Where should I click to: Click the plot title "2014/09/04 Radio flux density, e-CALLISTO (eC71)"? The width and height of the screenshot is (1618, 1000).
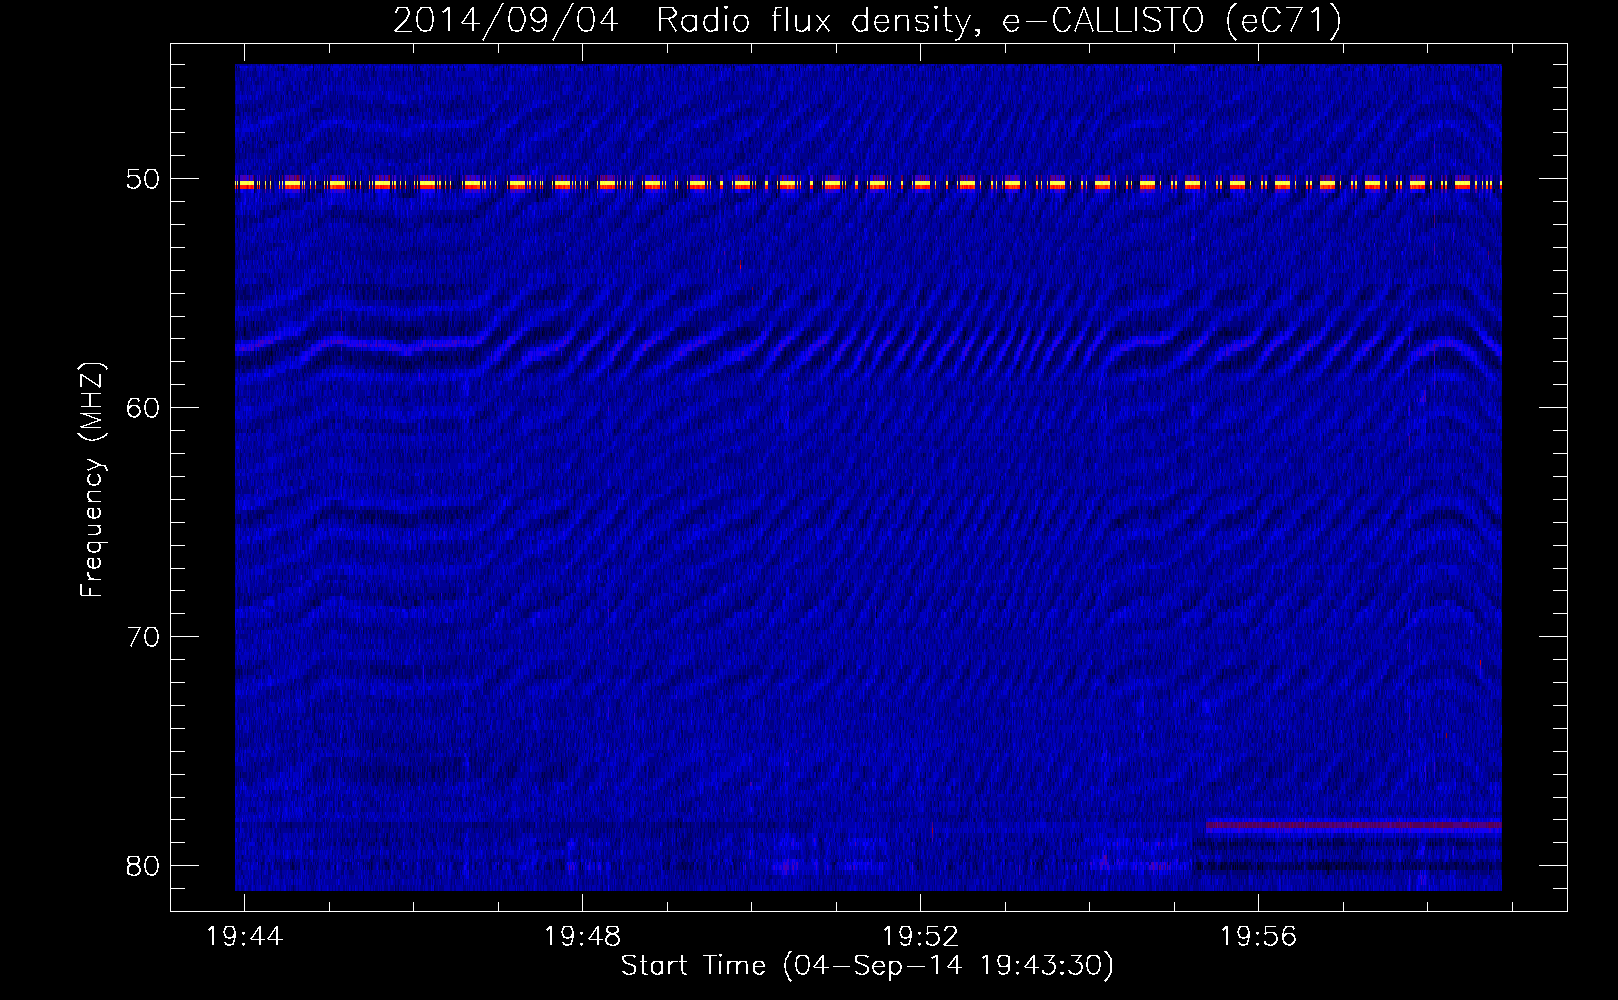(867, 20)
